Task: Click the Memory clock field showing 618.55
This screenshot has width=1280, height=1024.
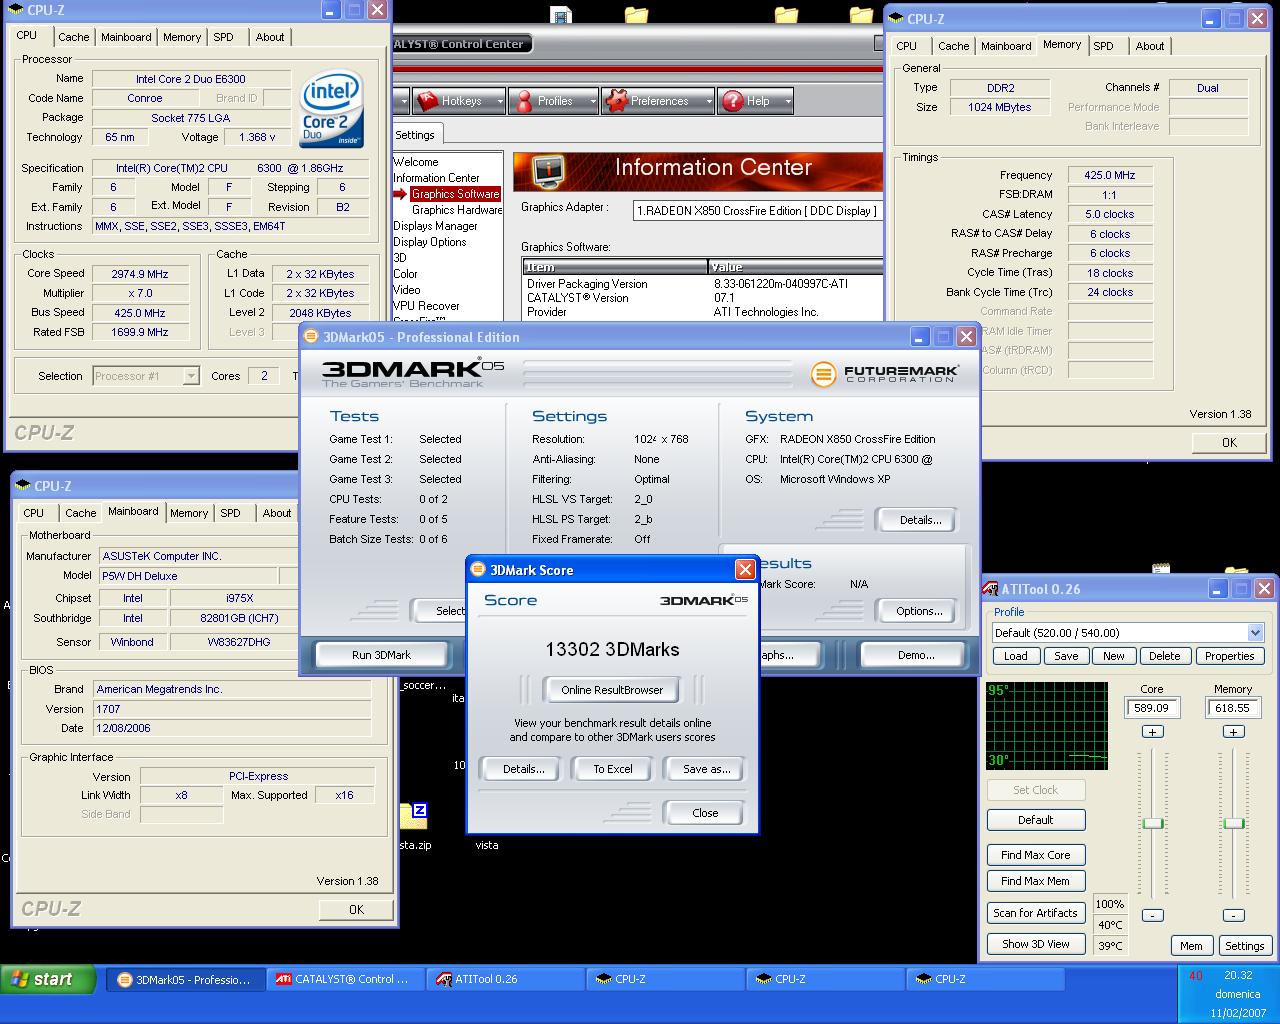Action: (1233, 708)
